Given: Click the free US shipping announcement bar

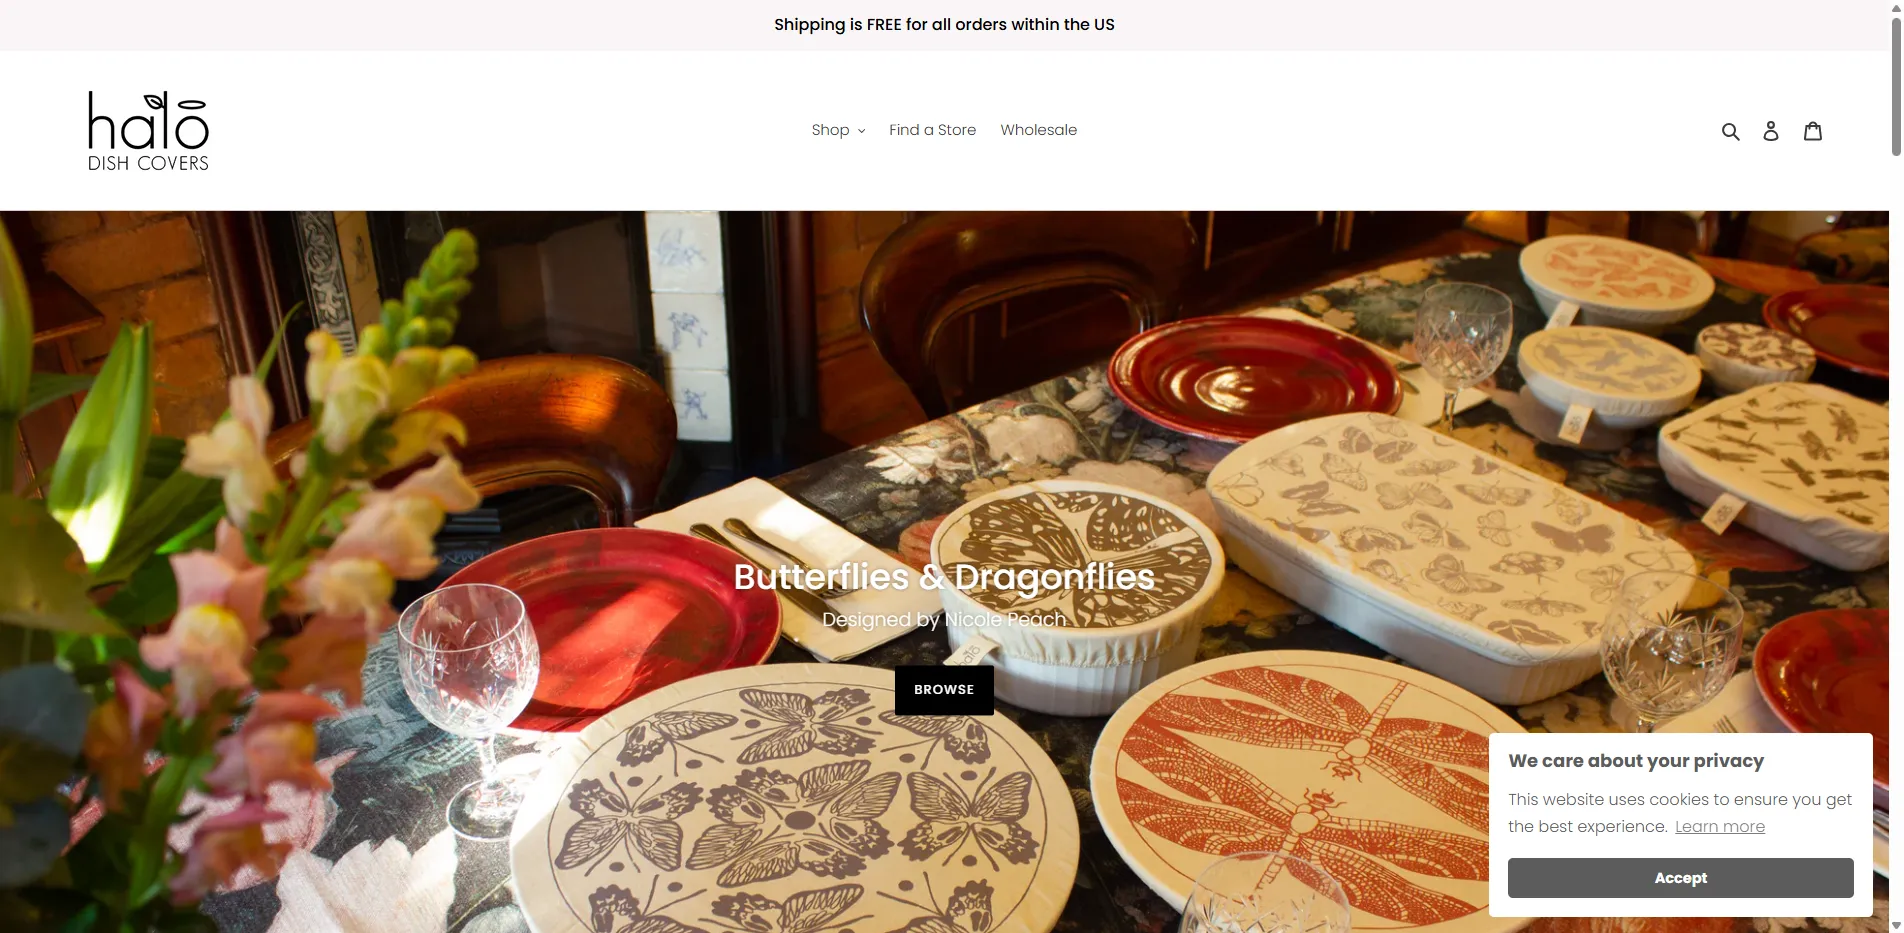Looking at the screenshot, I should click(944, 25).
